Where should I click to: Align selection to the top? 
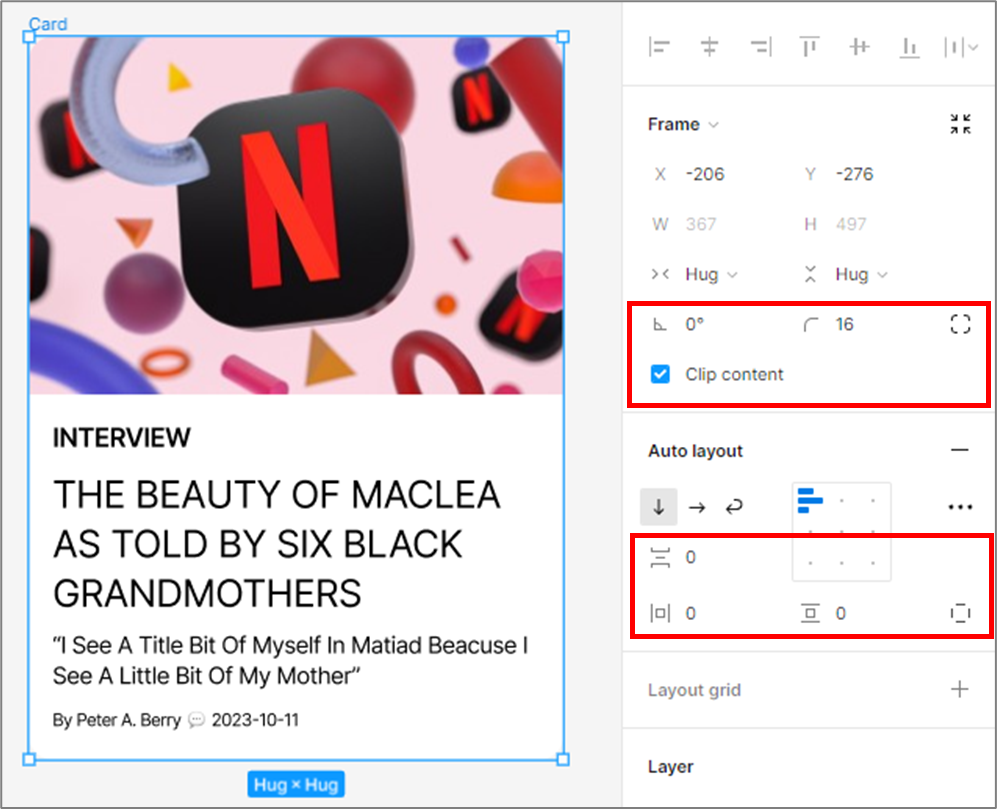[x=809, y=47]
